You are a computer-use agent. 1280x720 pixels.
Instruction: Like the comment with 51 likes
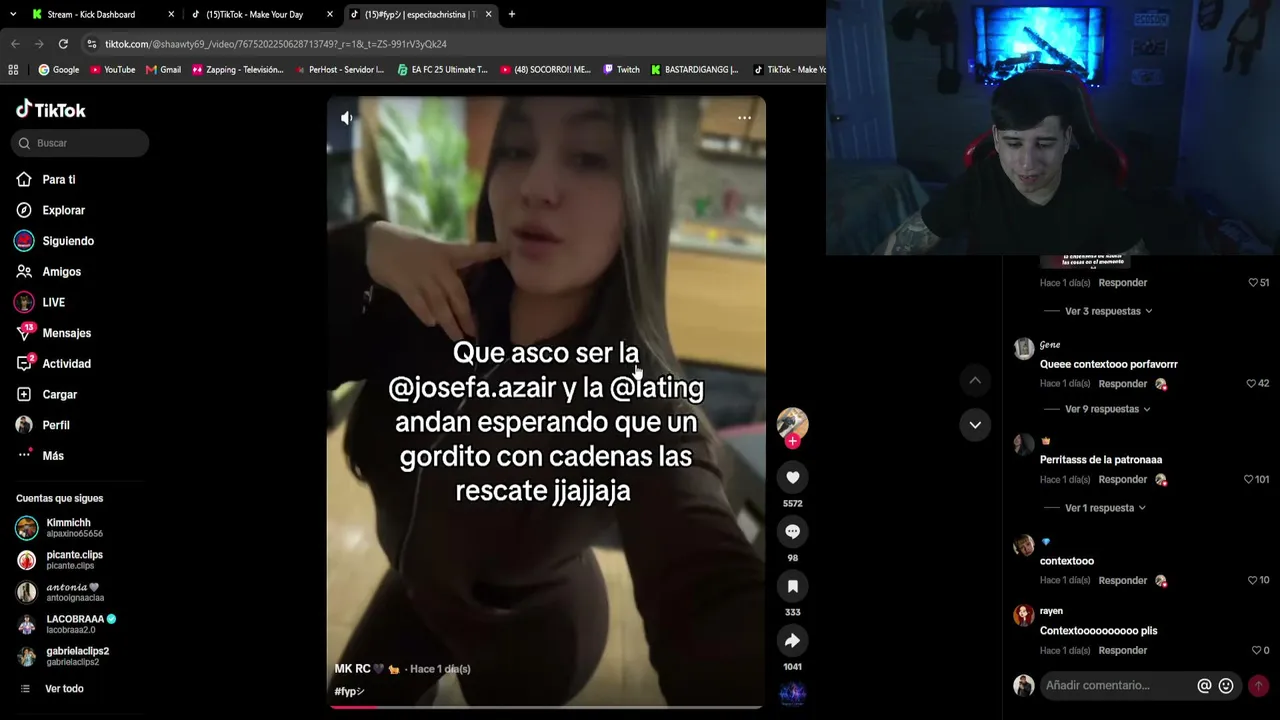[x=1252, y=283]
